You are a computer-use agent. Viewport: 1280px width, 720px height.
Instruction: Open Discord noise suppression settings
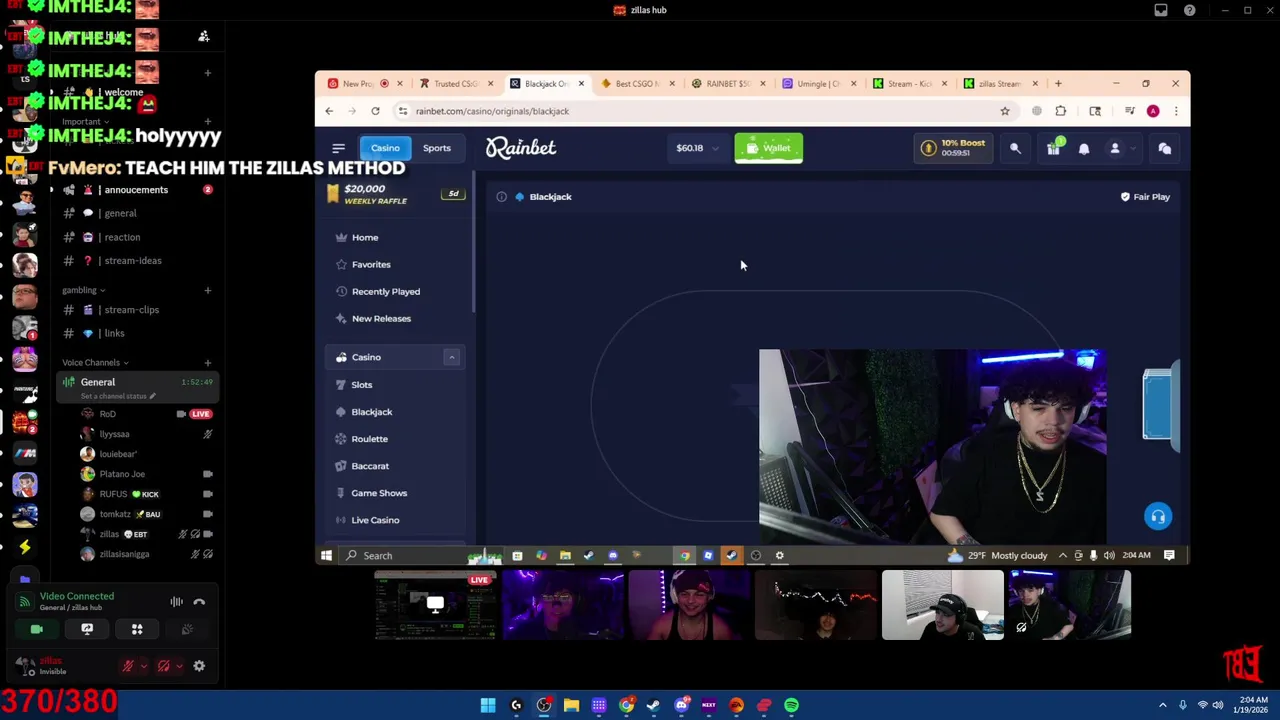point(176,602)
